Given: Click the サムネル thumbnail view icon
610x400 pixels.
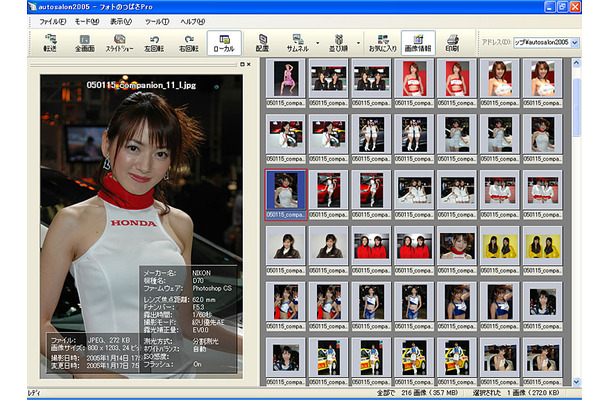Looking at the screenshot, I should 298,43.
